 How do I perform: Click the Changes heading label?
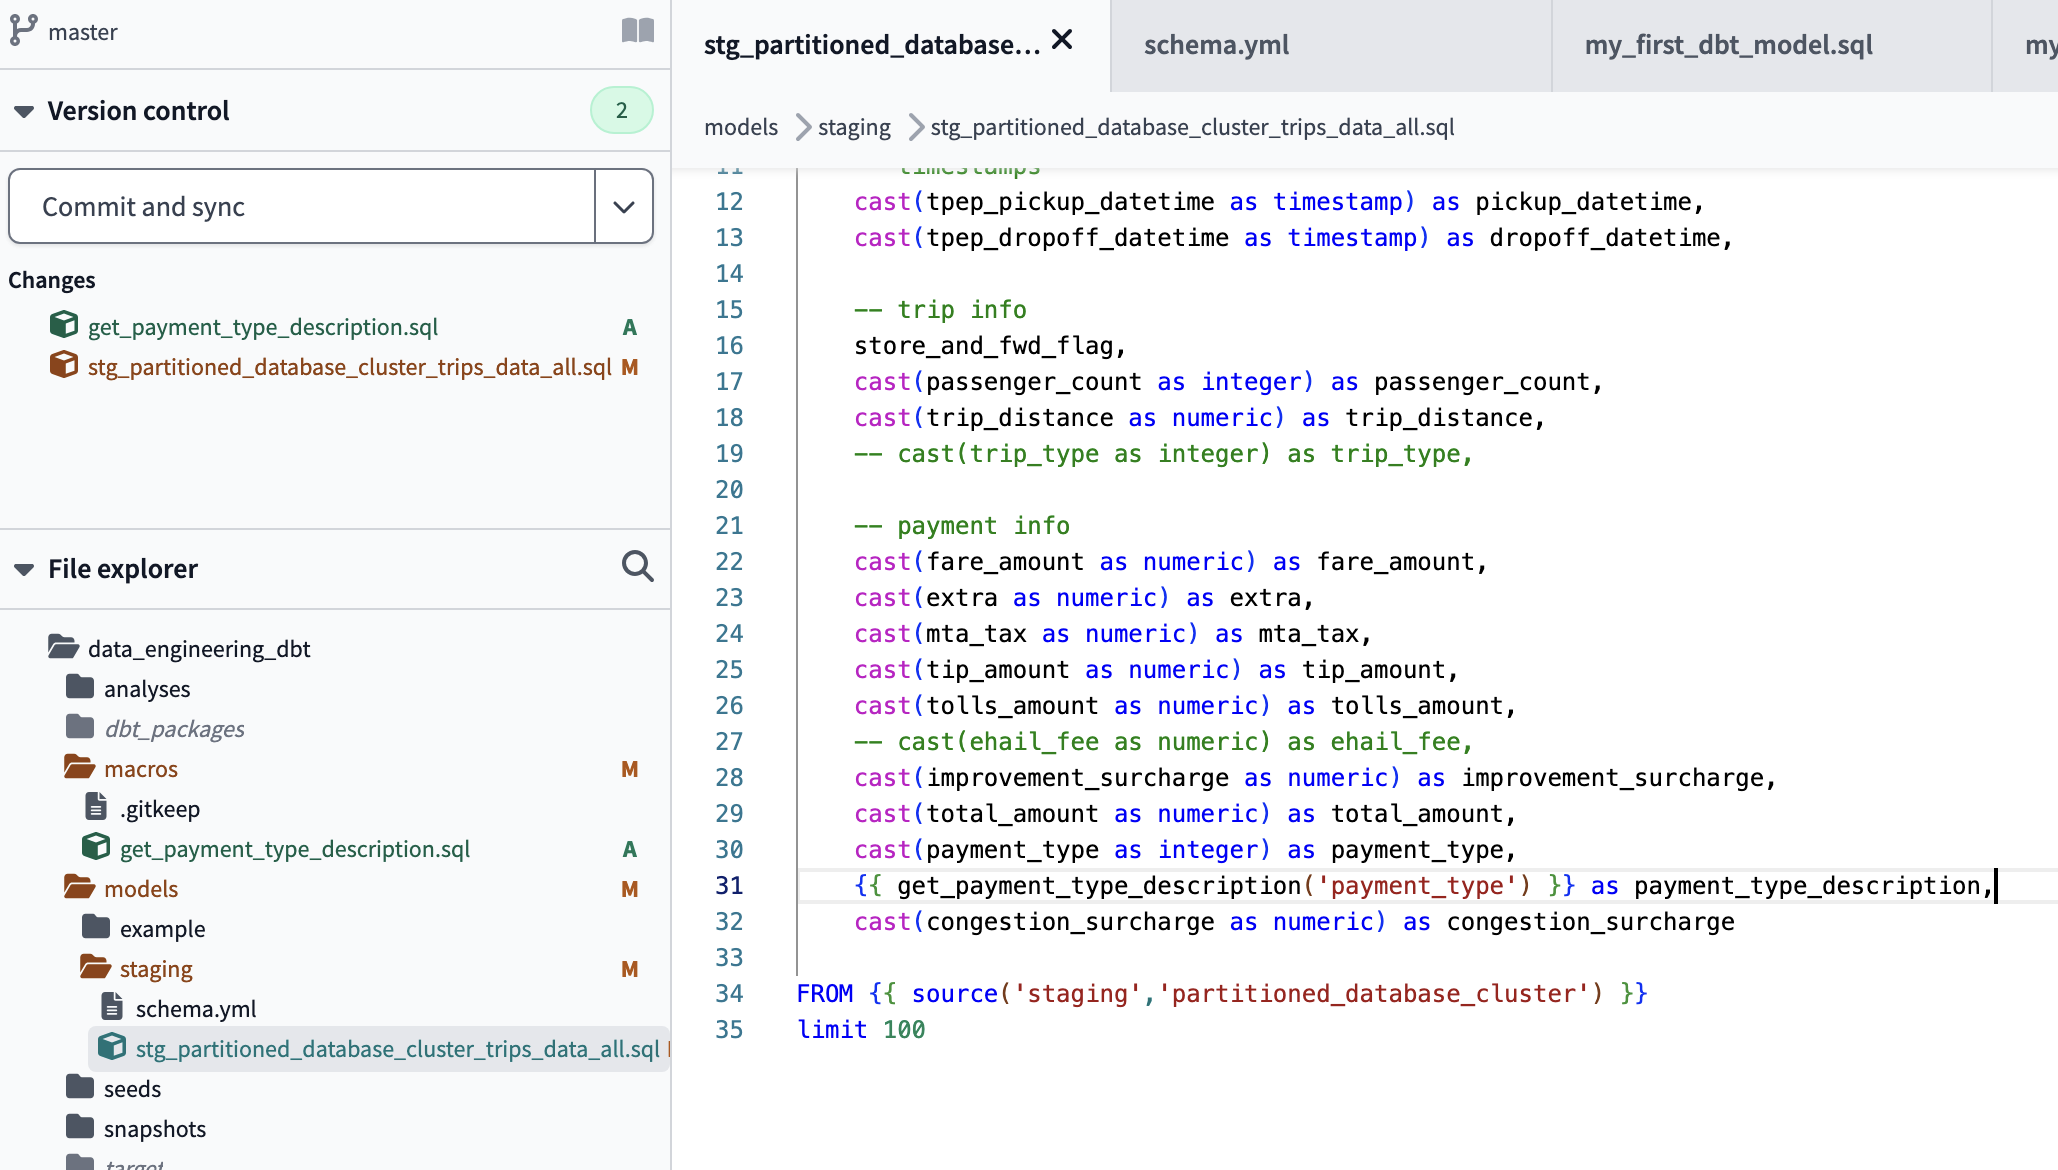(x=52, y=280)
